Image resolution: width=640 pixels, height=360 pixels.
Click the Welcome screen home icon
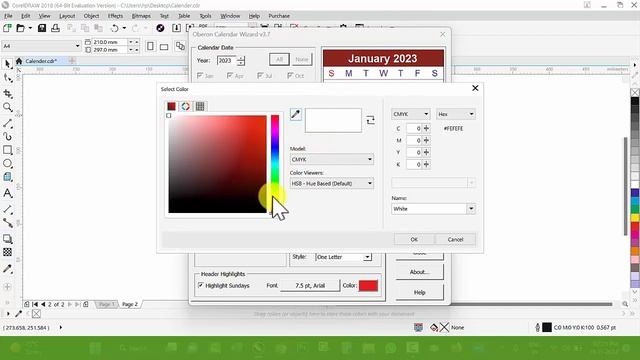coord(19,61)
